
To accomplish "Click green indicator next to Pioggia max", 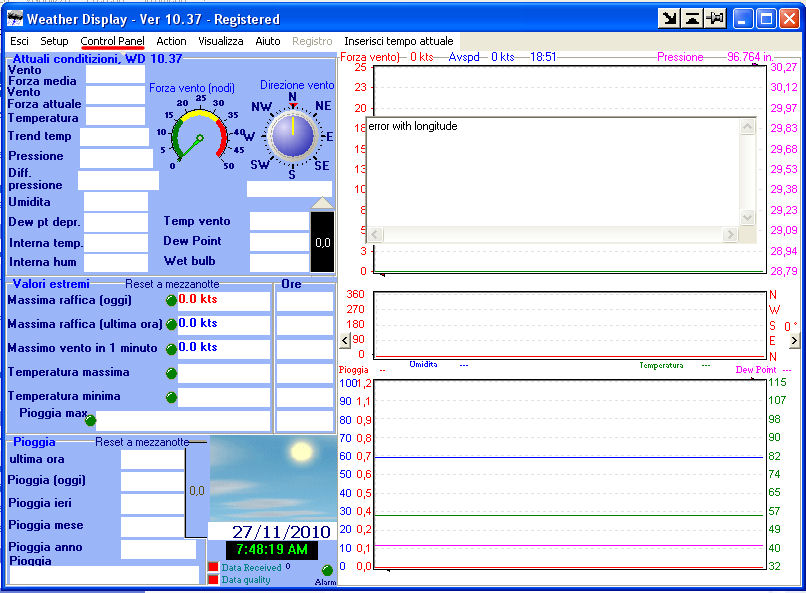I will pyautogui.click(x=90, y=421).
